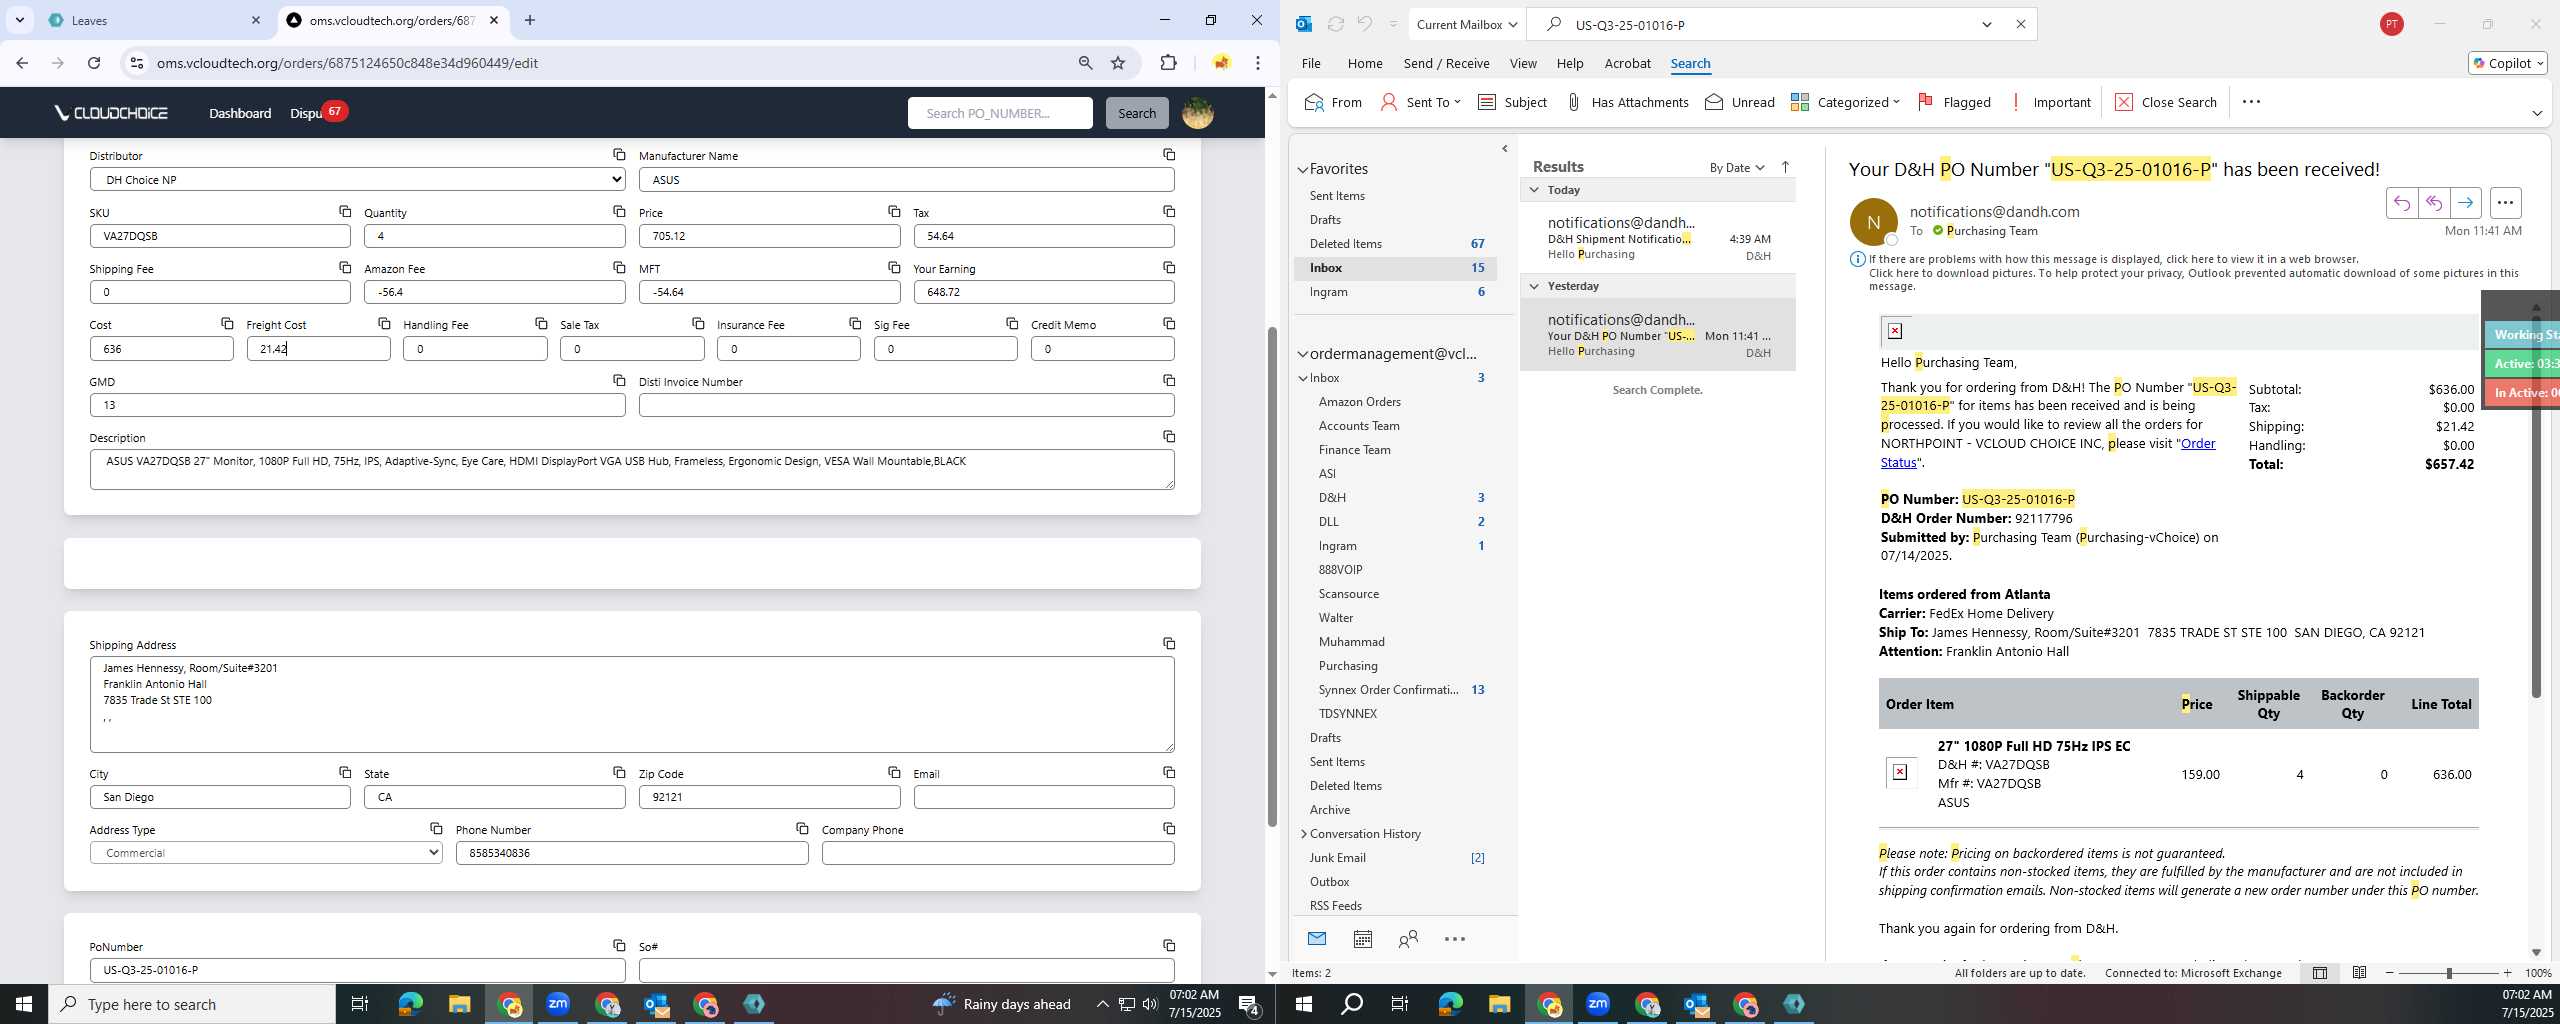
Task: Filter search results by Flagged
Action: [1954, 102]
